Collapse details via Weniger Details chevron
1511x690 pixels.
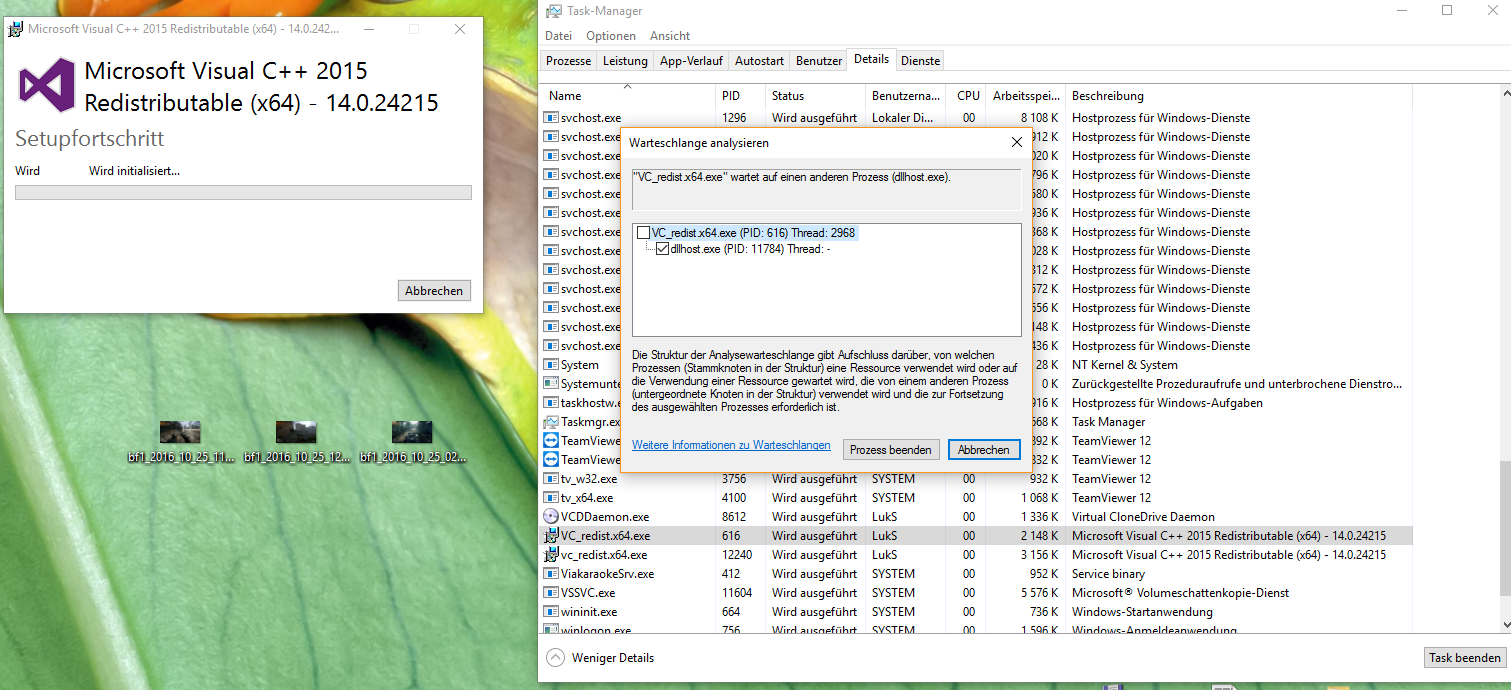point(555,657)
